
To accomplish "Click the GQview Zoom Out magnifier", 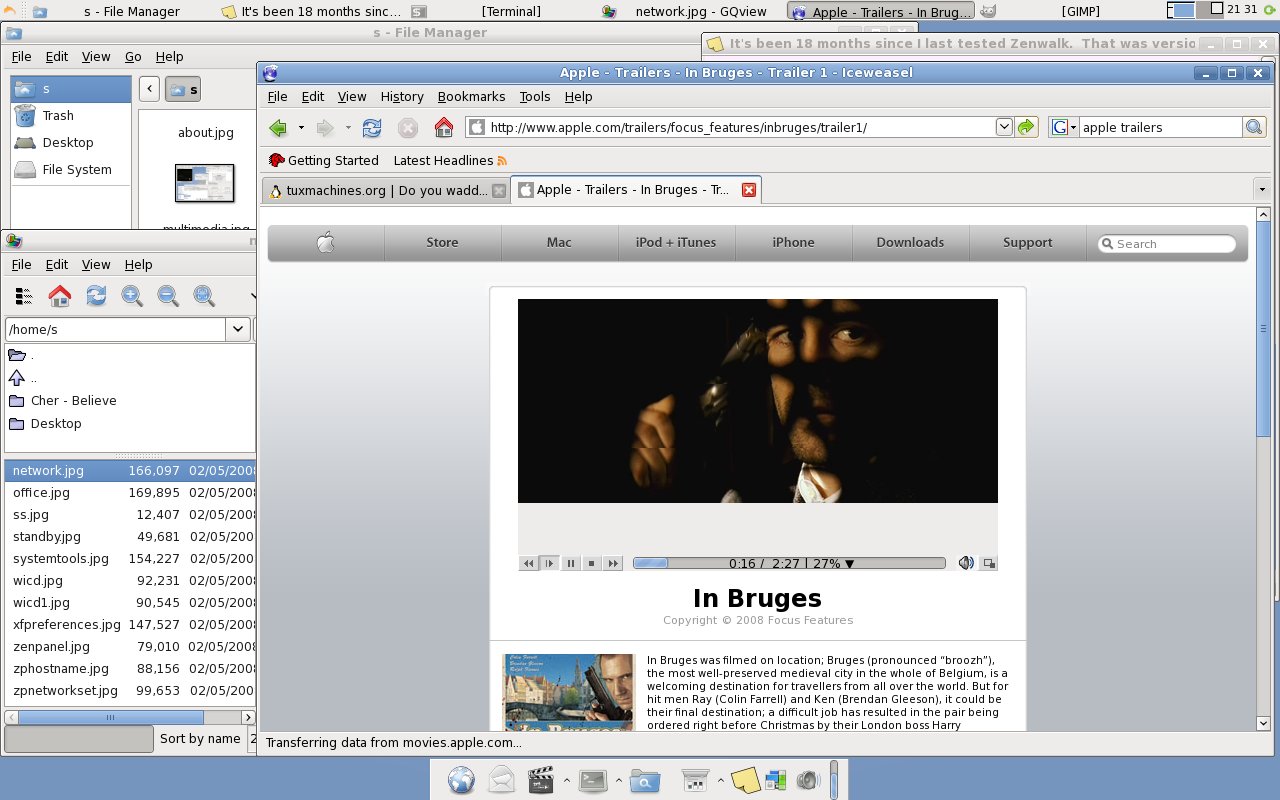I will [x=168, y=296].
